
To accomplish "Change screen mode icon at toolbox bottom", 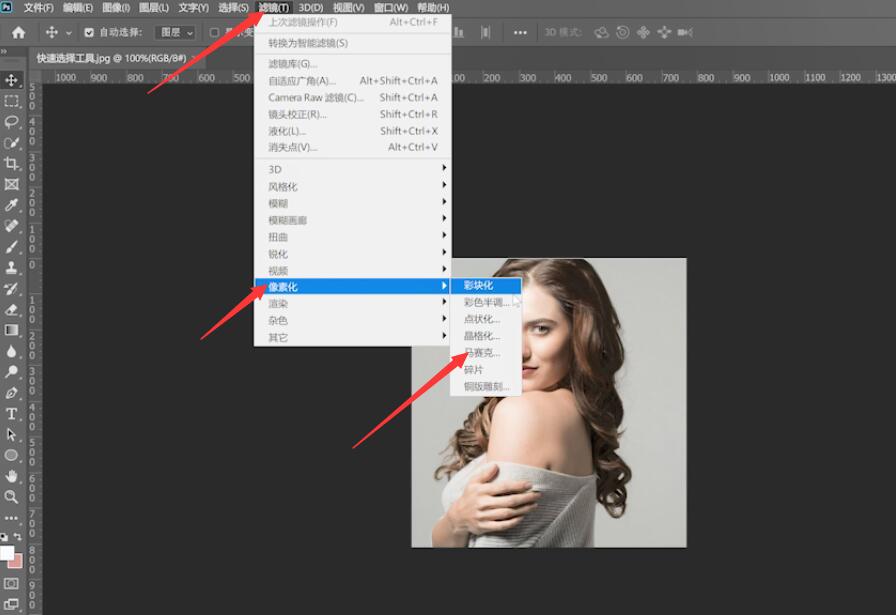I will point(11,604).
